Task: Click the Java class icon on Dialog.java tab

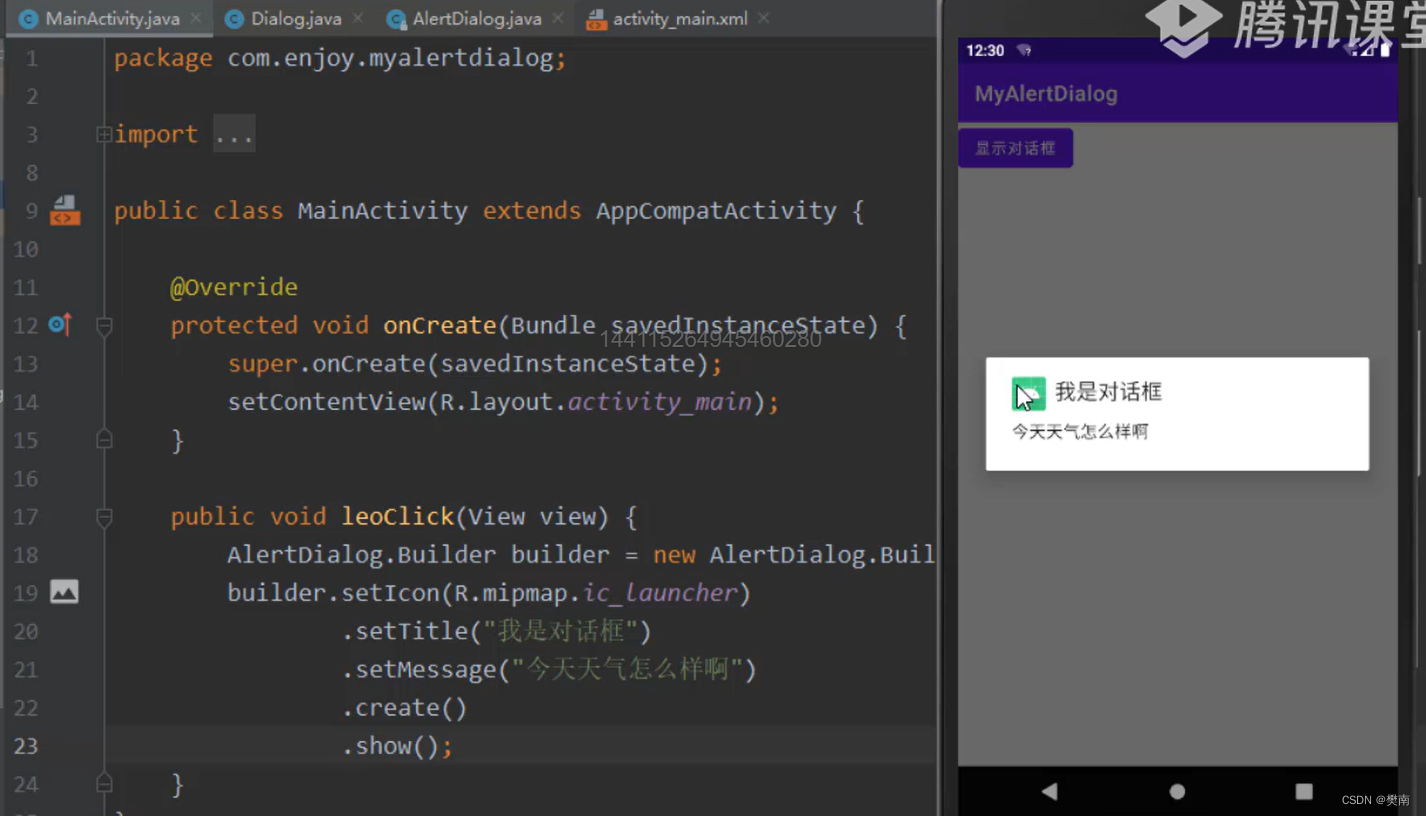Action: (234, 19)
